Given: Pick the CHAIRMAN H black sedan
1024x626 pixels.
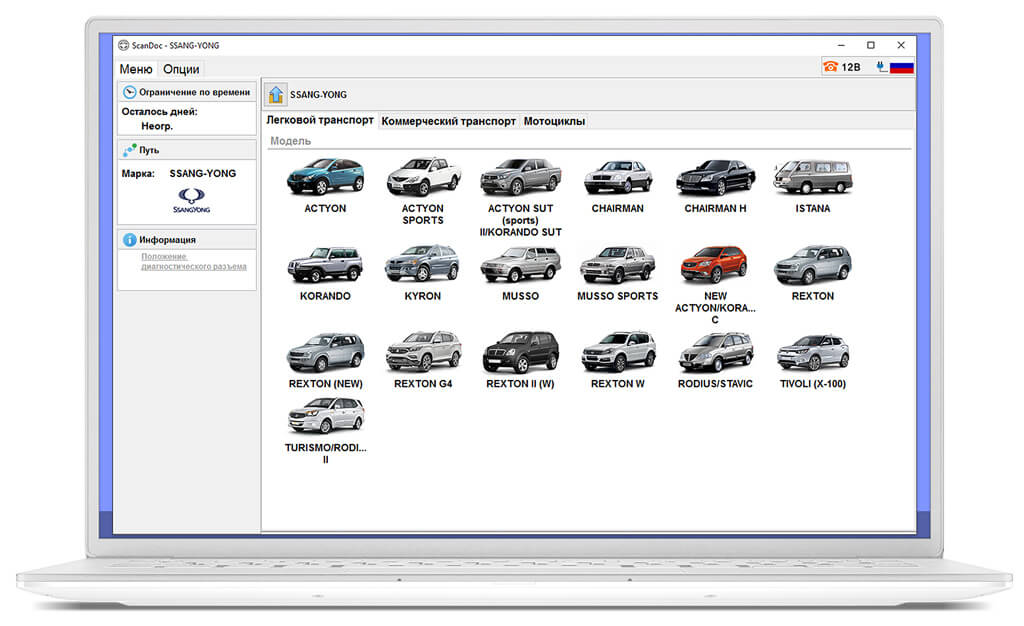Looking at the screenshot, I should click(x=715, y=177).
